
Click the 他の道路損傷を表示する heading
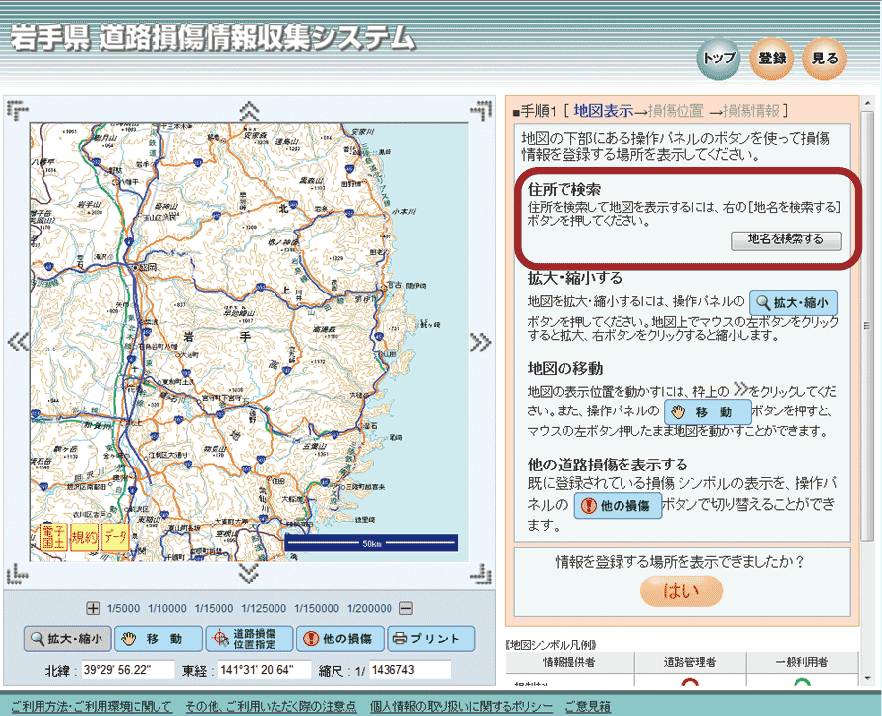[x=608, y=465]
